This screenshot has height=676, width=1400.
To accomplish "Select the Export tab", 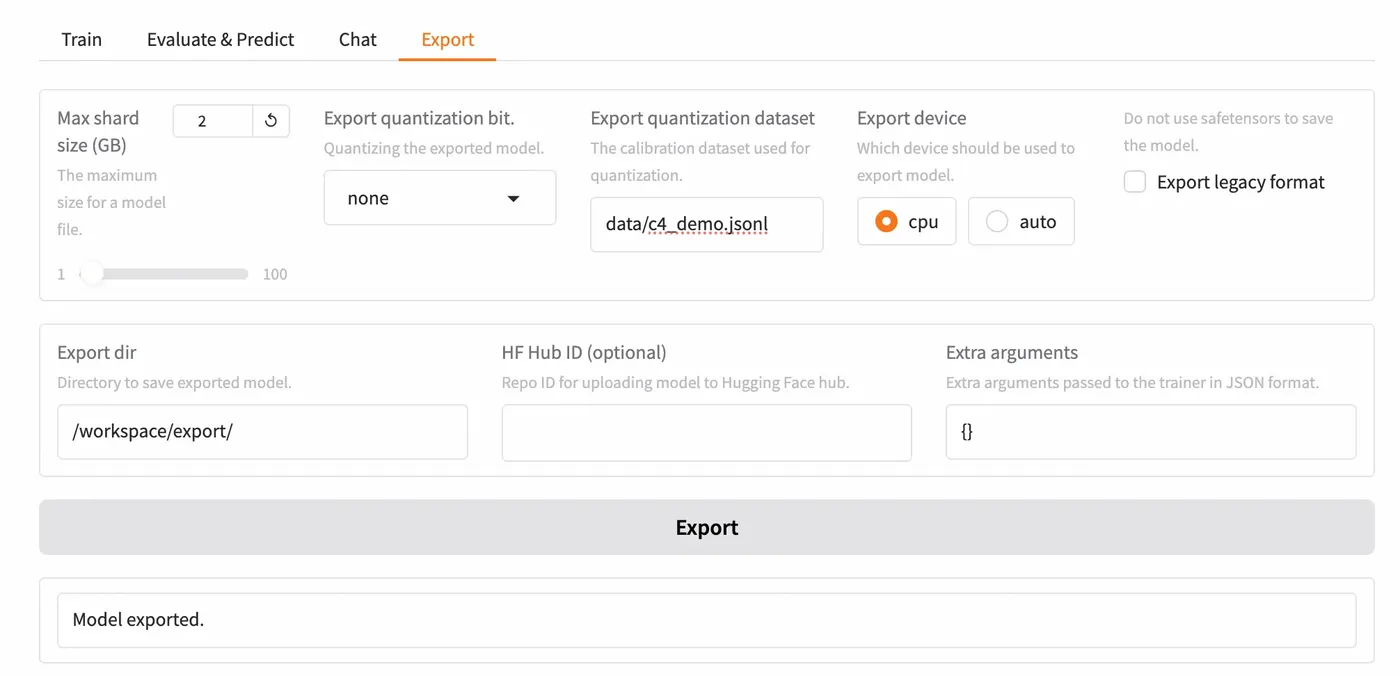I will point(447,40).
